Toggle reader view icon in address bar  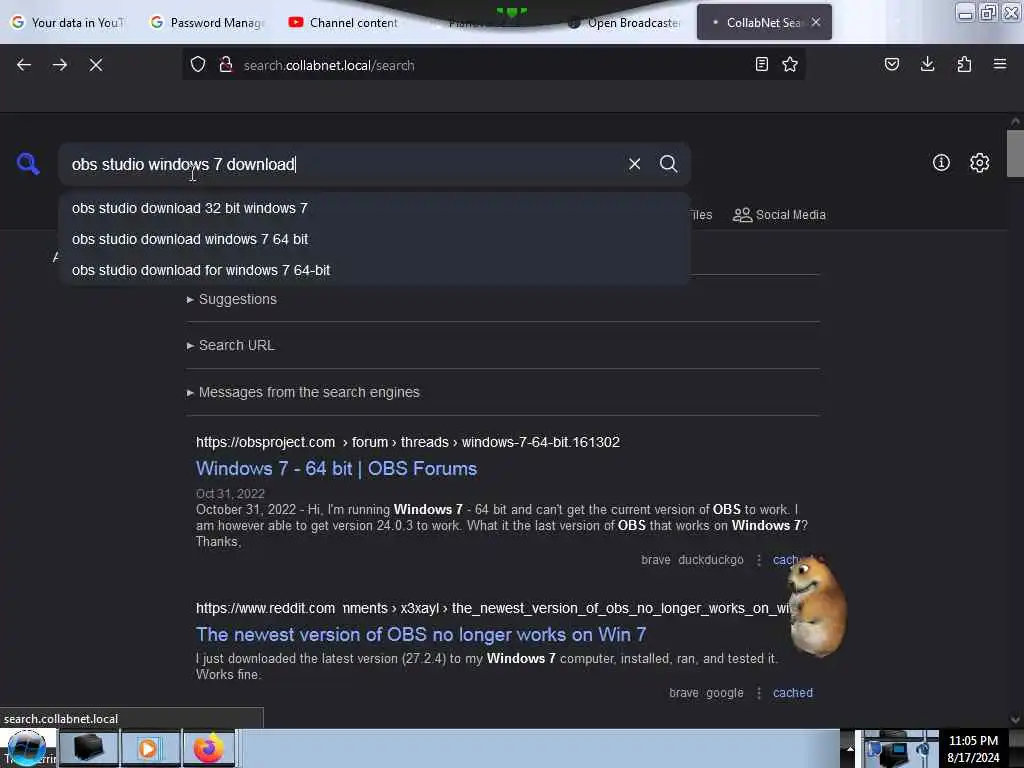pyautogui.click(x=761, y=64)
